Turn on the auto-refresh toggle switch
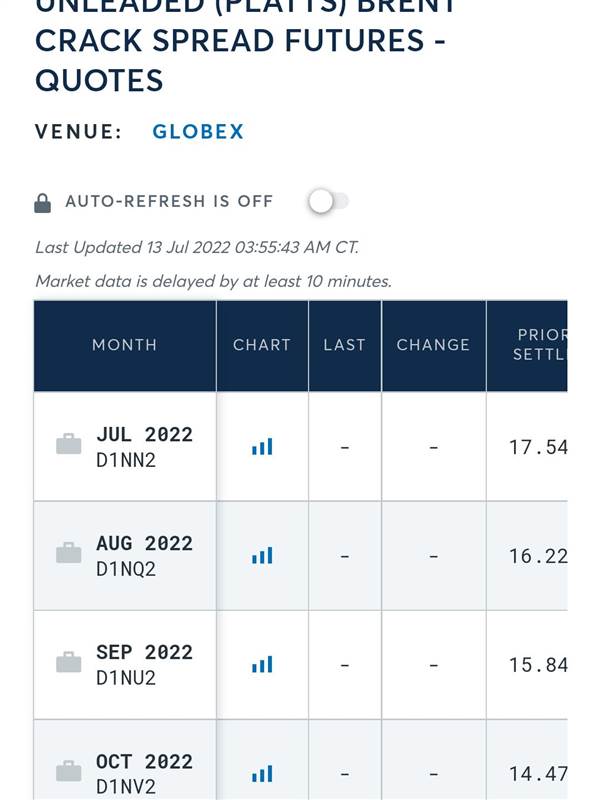This screenshot has height=800, width=600. (328, 201)
